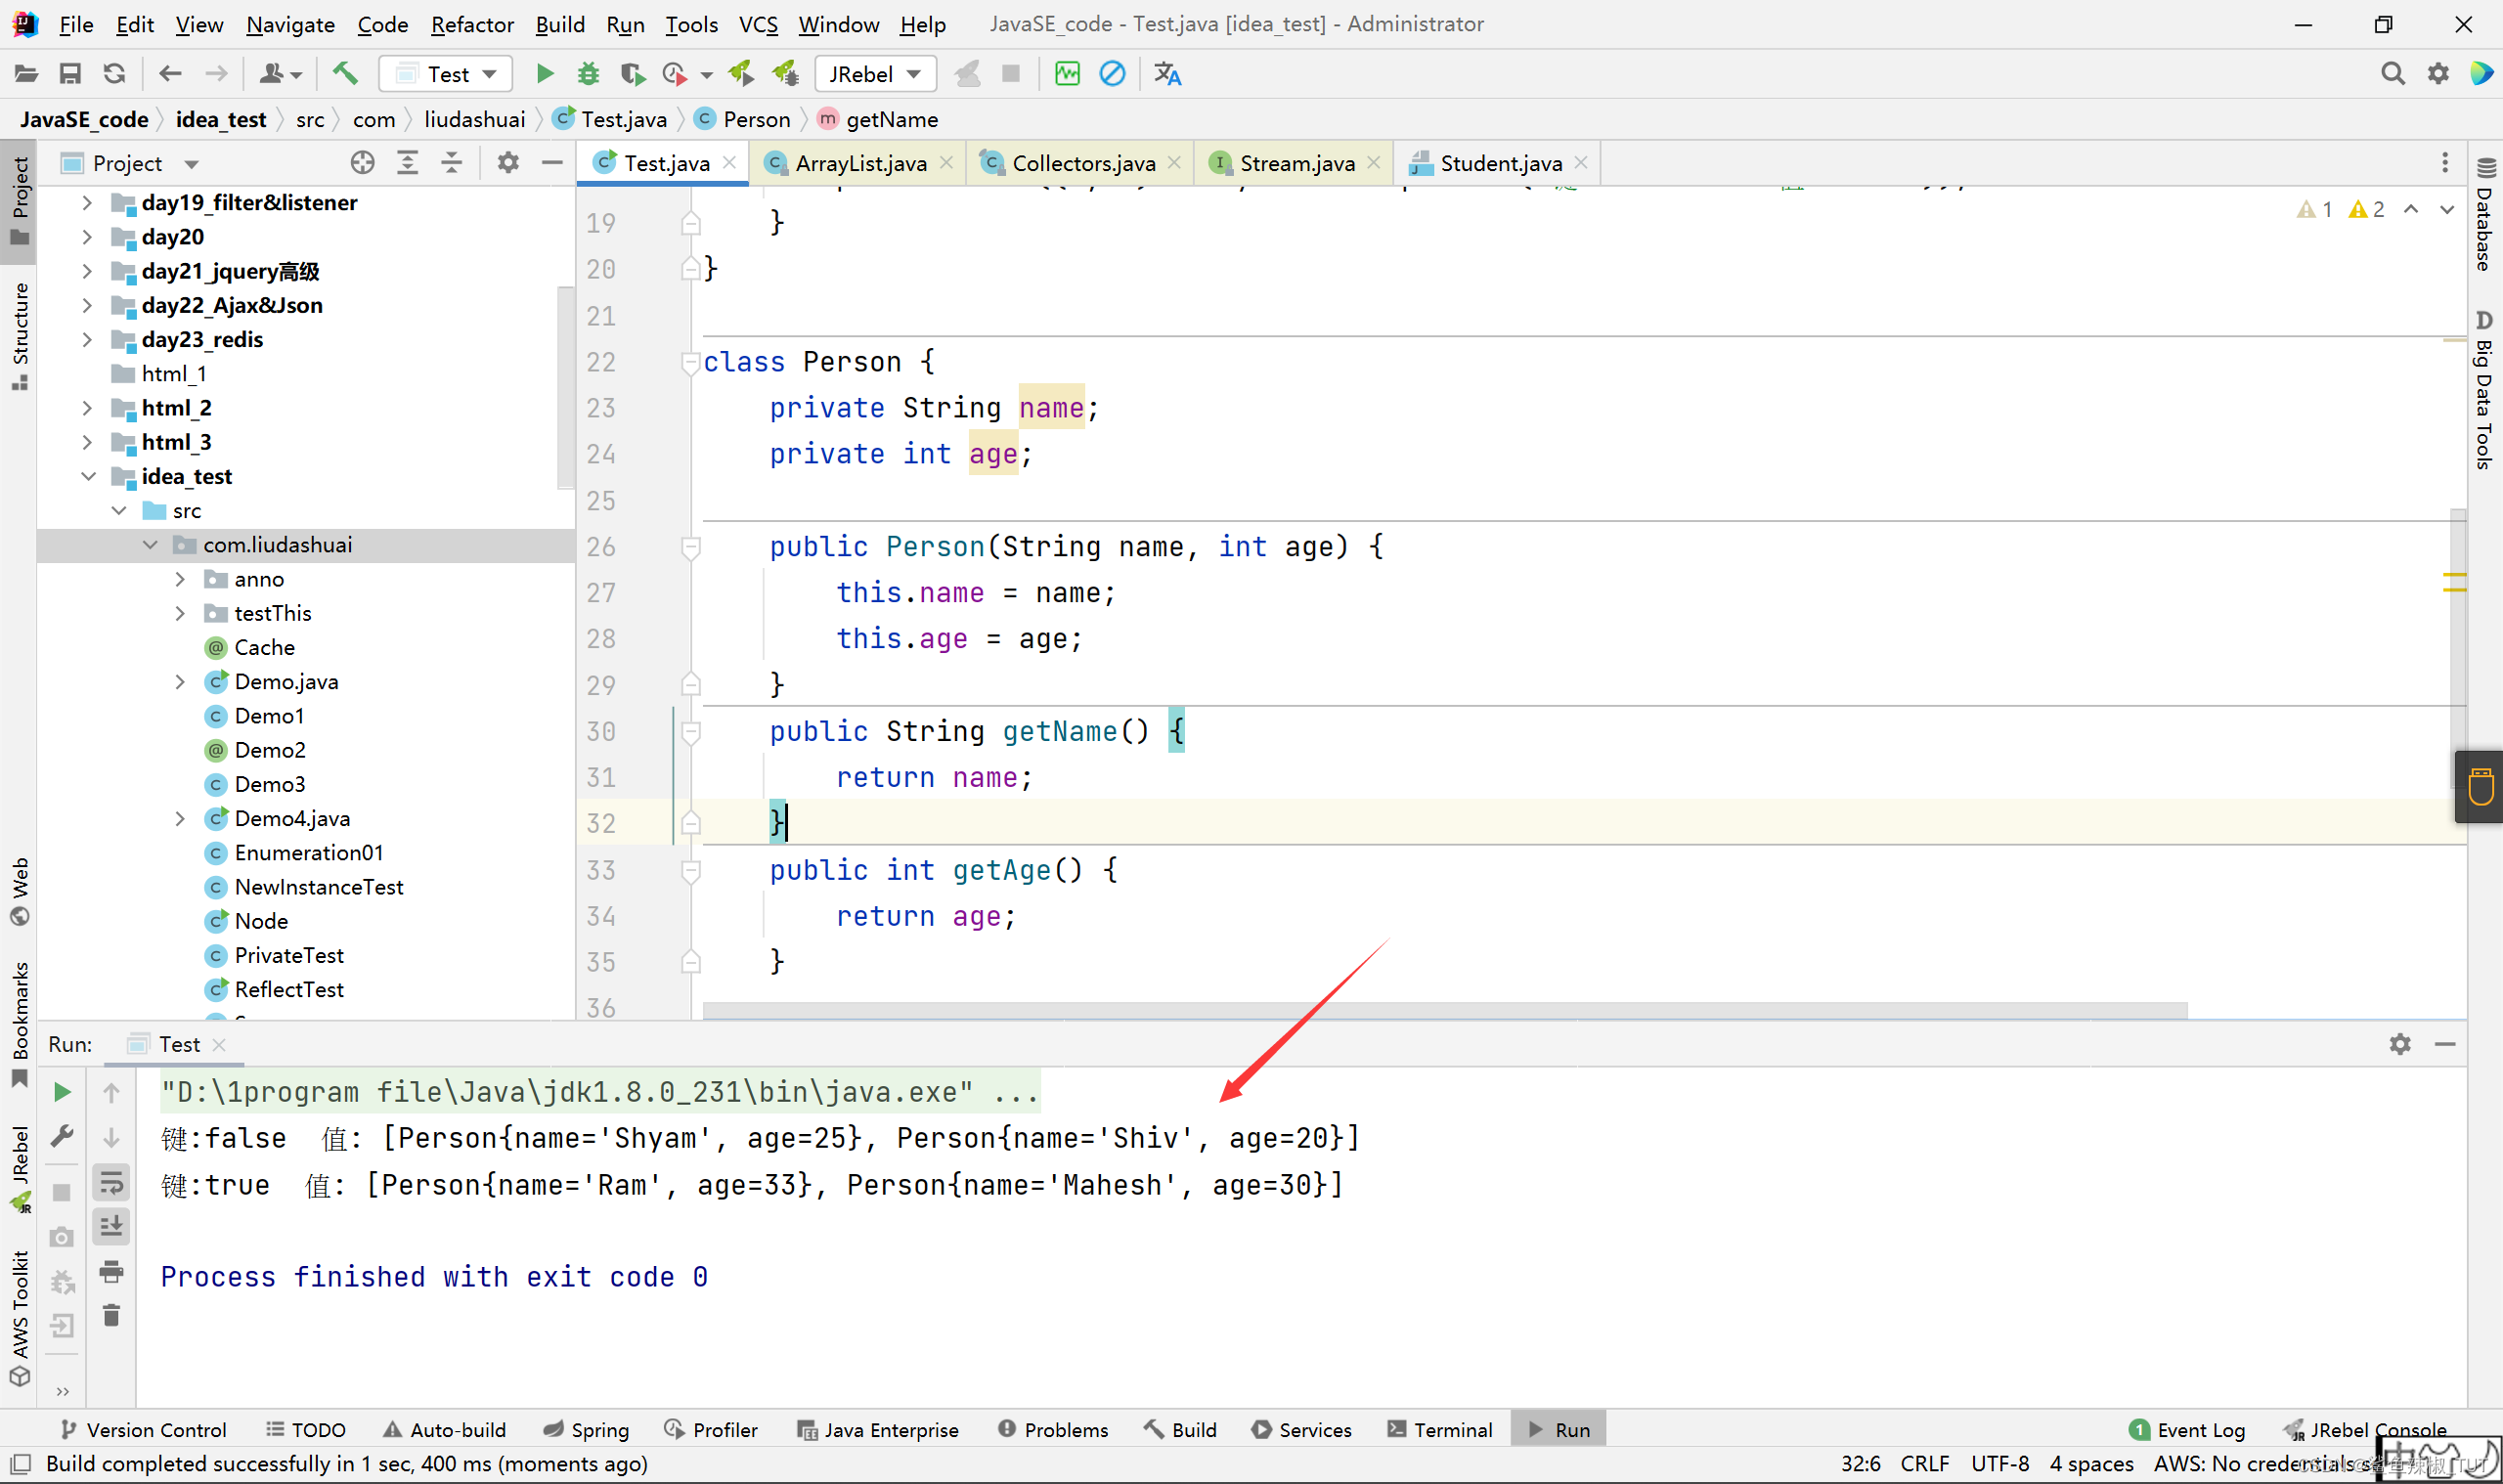Click Project tree vertical scrollbar
The height and width of the screenshot is (1484, 2503).
(x=566, y=388)
